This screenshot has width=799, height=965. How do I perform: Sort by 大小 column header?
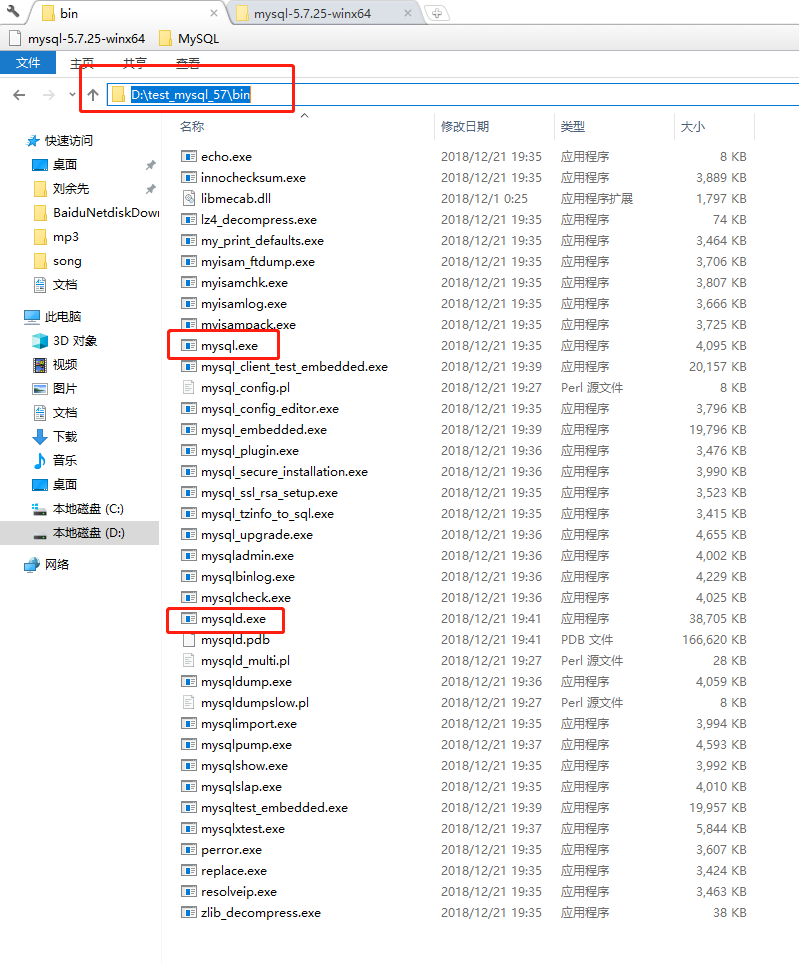[693, 127]
